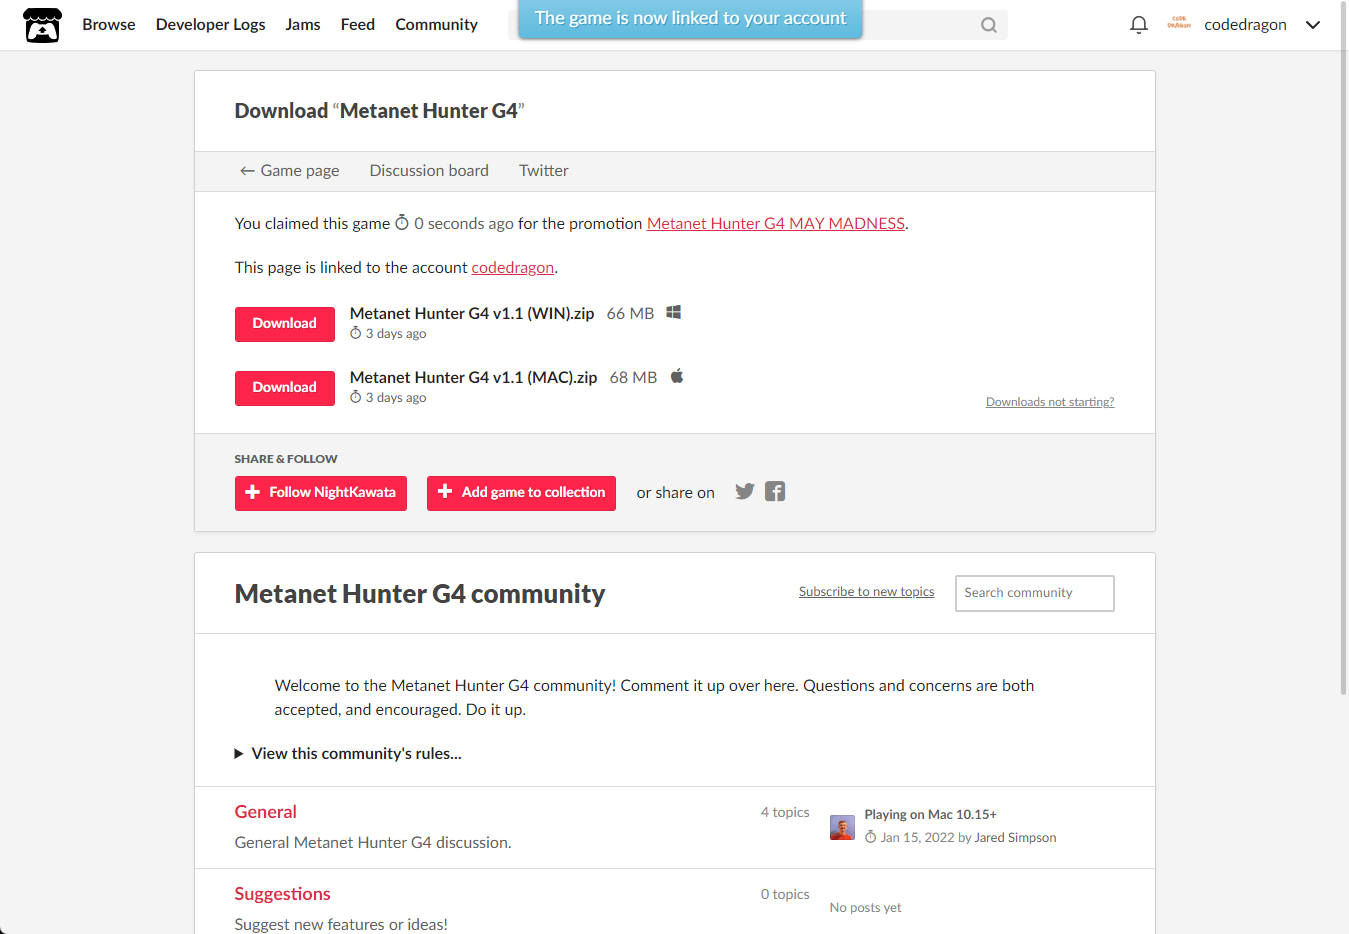Open the Discussion board tab
Screen dimensions: 1349x934
429,171
